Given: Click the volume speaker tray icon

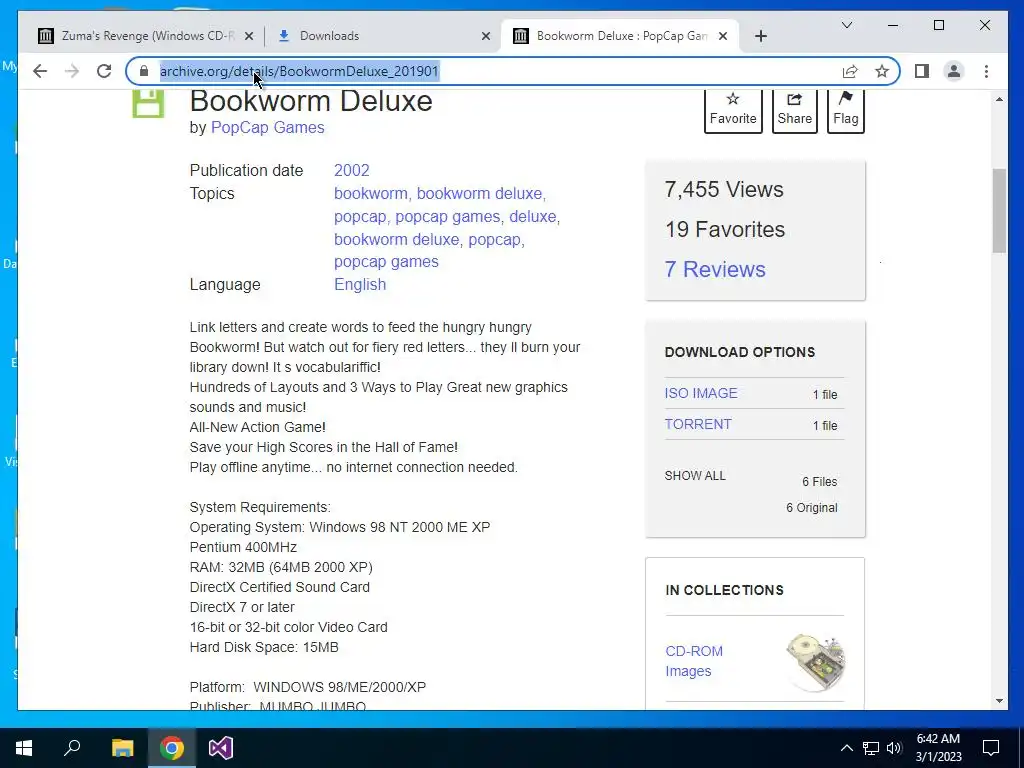Looking at the screenshot, I should (x=894, y=748).
